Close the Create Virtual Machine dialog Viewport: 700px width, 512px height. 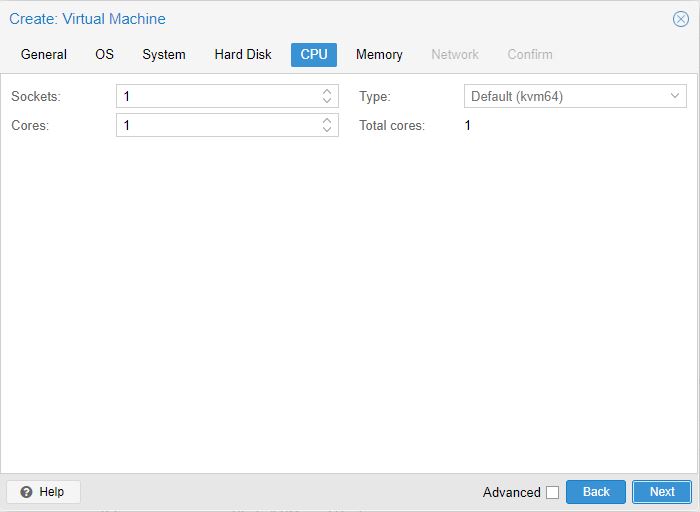click(681, 19)
